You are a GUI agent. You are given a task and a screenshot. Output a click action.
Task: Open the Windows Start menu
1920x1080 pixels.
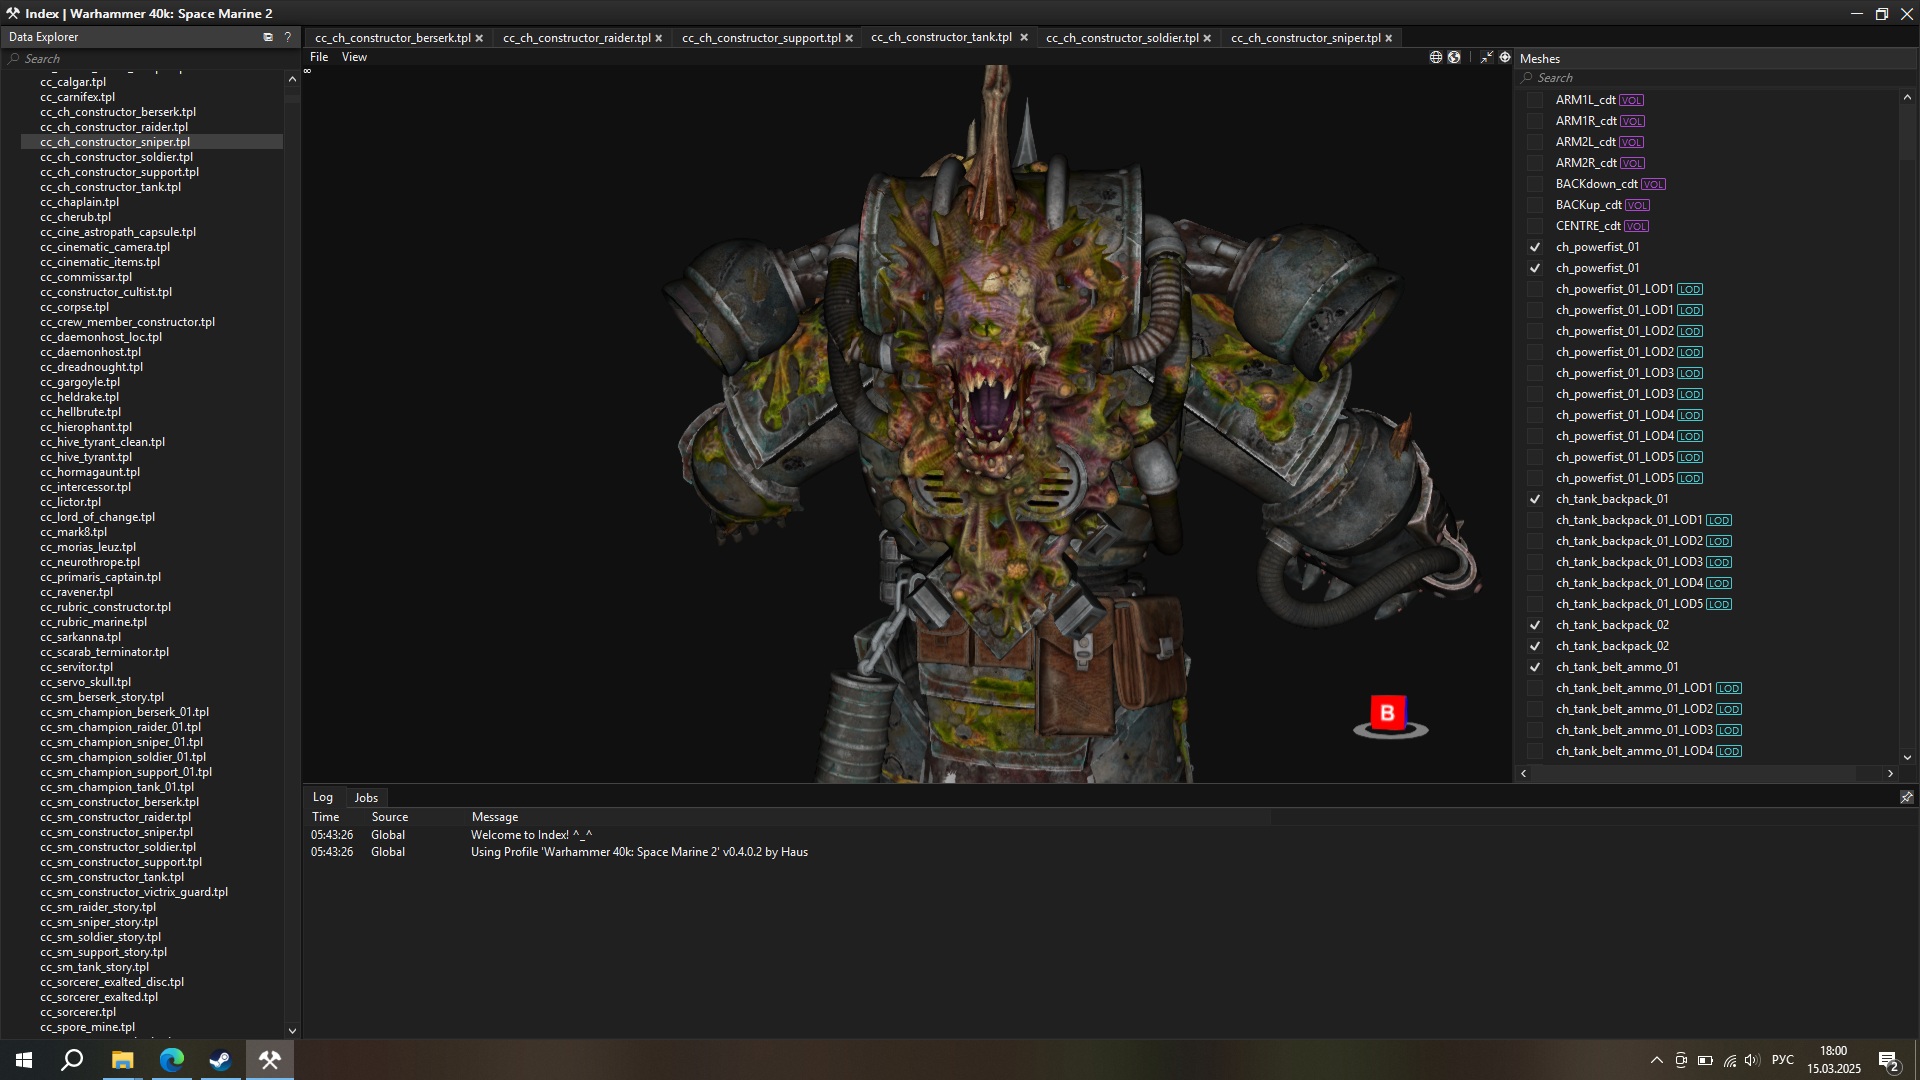coord(24,1060)
